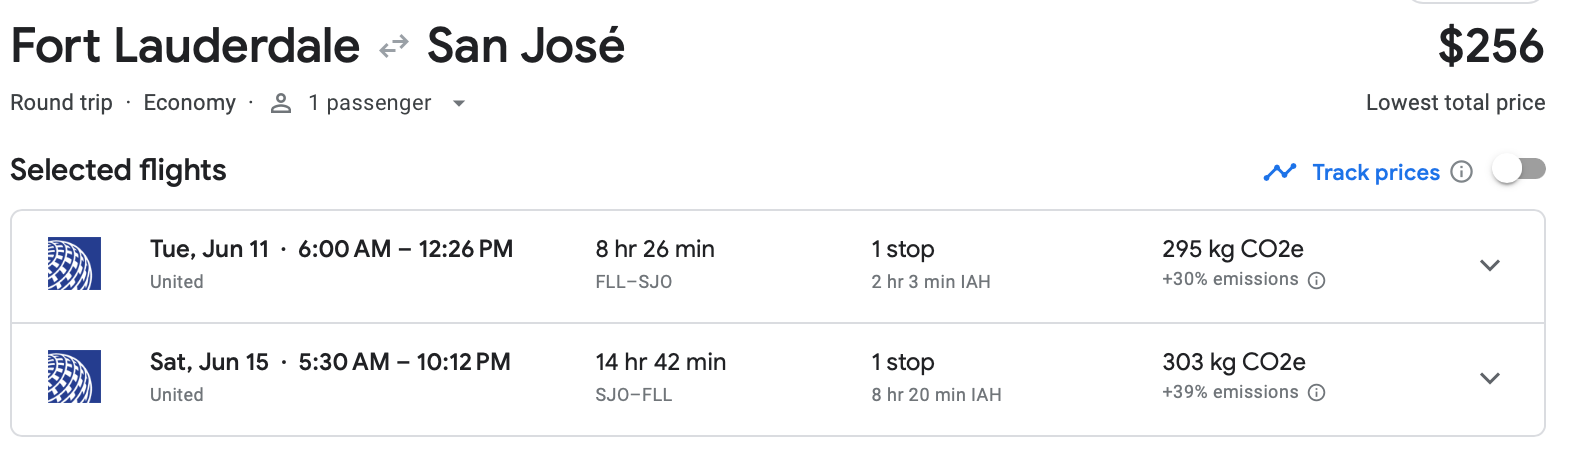Click the passenger person icon
Viewport: 1586px width, 474px height.
tap(281, 103)
